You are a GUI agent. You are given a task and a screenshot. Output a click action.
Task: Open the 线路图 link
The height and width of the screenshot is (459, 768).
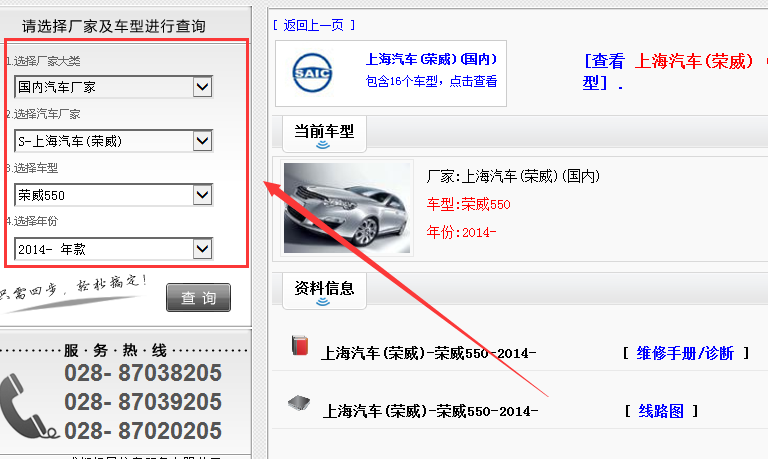(661, 411)
